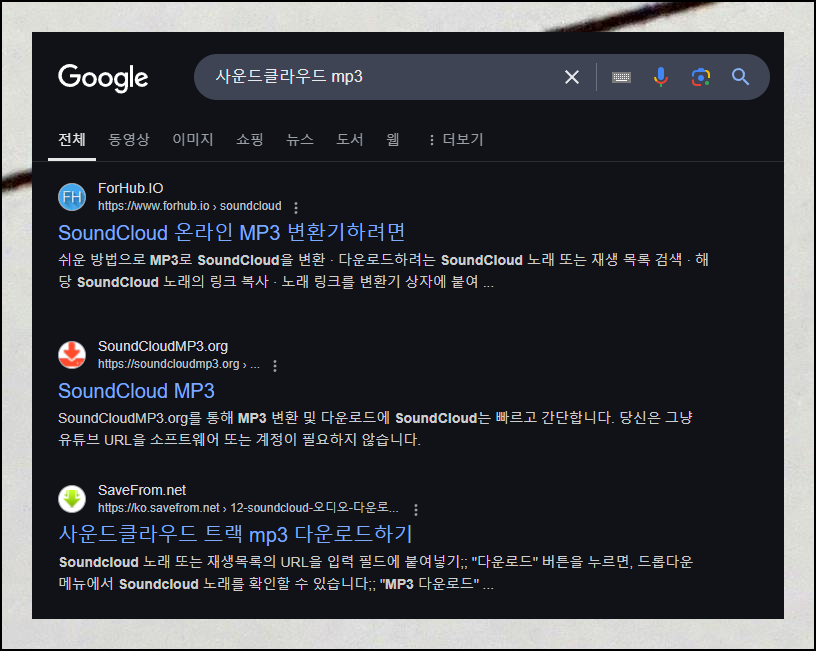Click SoundCloudMP3.org snippet about 유튜브 URL
This screenshot has width=816, height=651.
pos(375,429)
